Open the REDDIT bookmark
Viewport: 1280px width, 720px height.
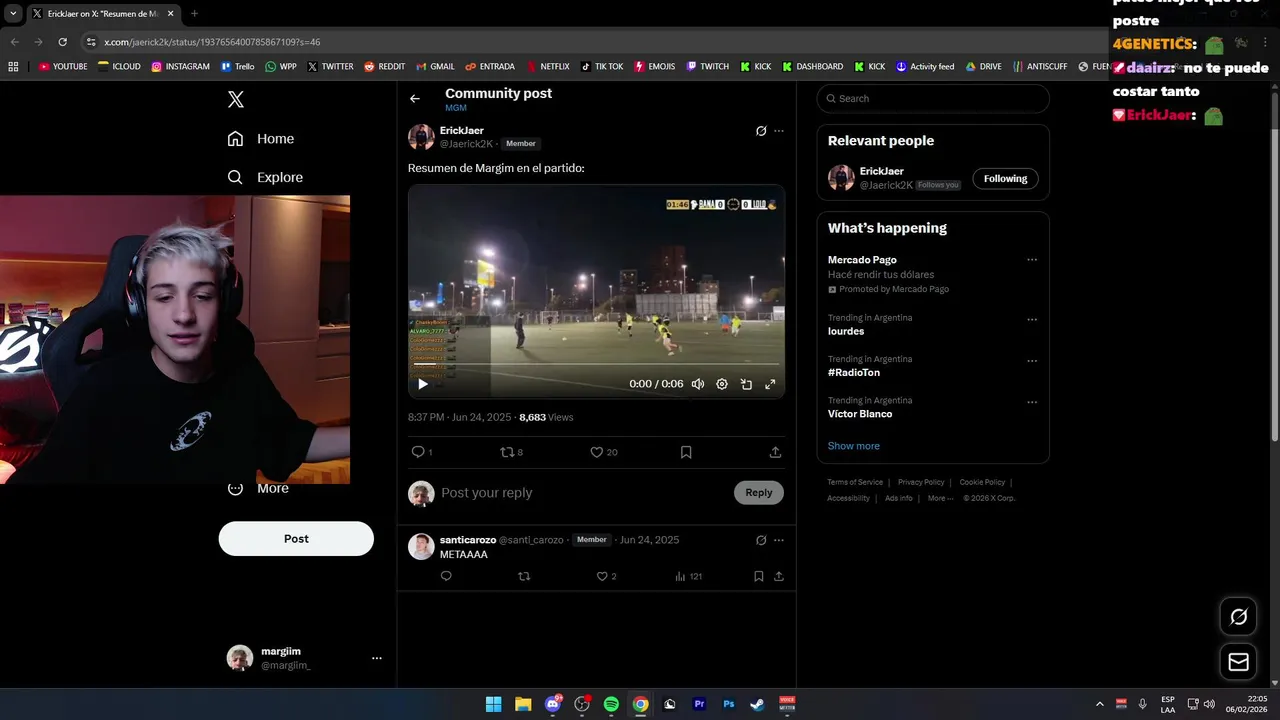[x=385, y=67]
